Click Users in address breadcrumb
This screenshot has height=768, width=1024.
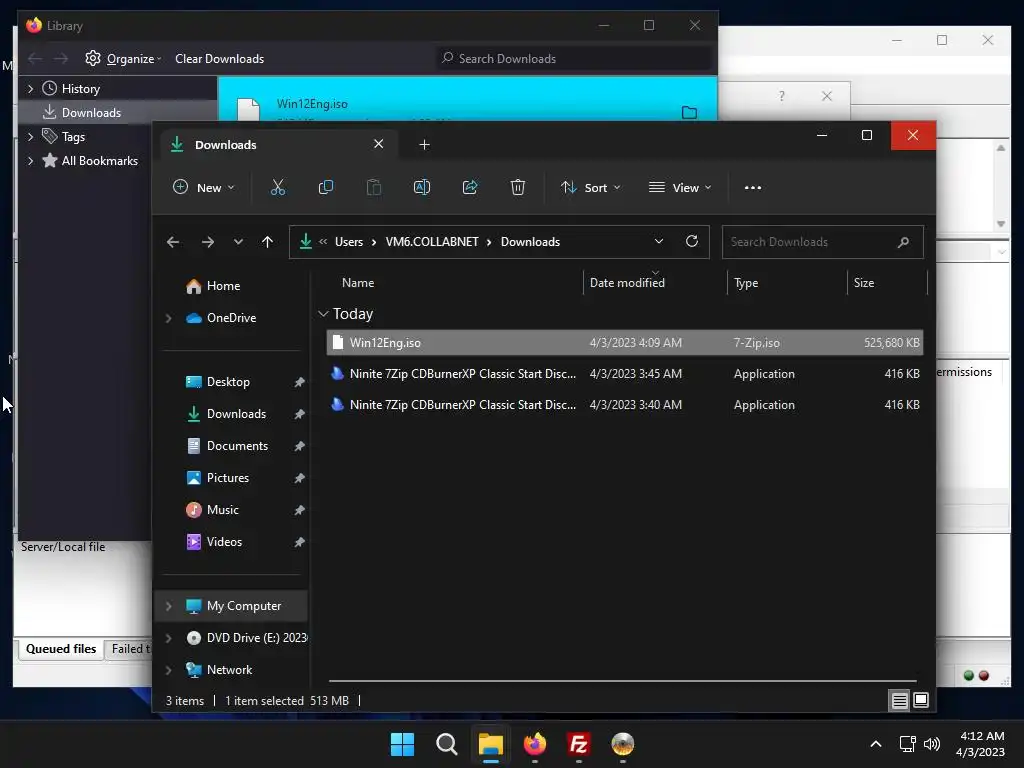pos(349,242)
